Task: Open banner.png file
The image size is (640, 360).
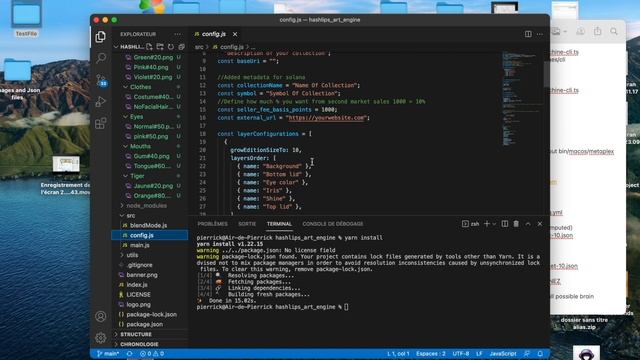Action: tap(142, 275)
